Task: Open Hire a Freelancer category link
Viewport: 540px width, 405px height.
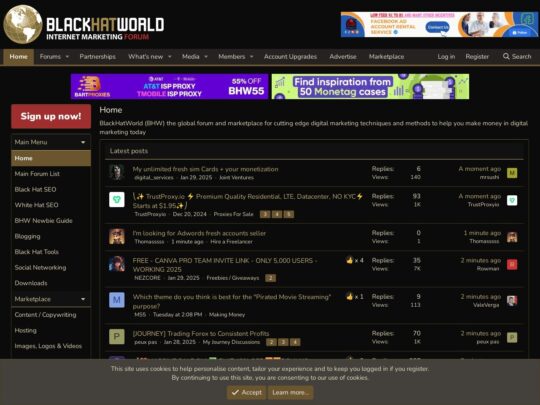Action: (x=231, y=242)
